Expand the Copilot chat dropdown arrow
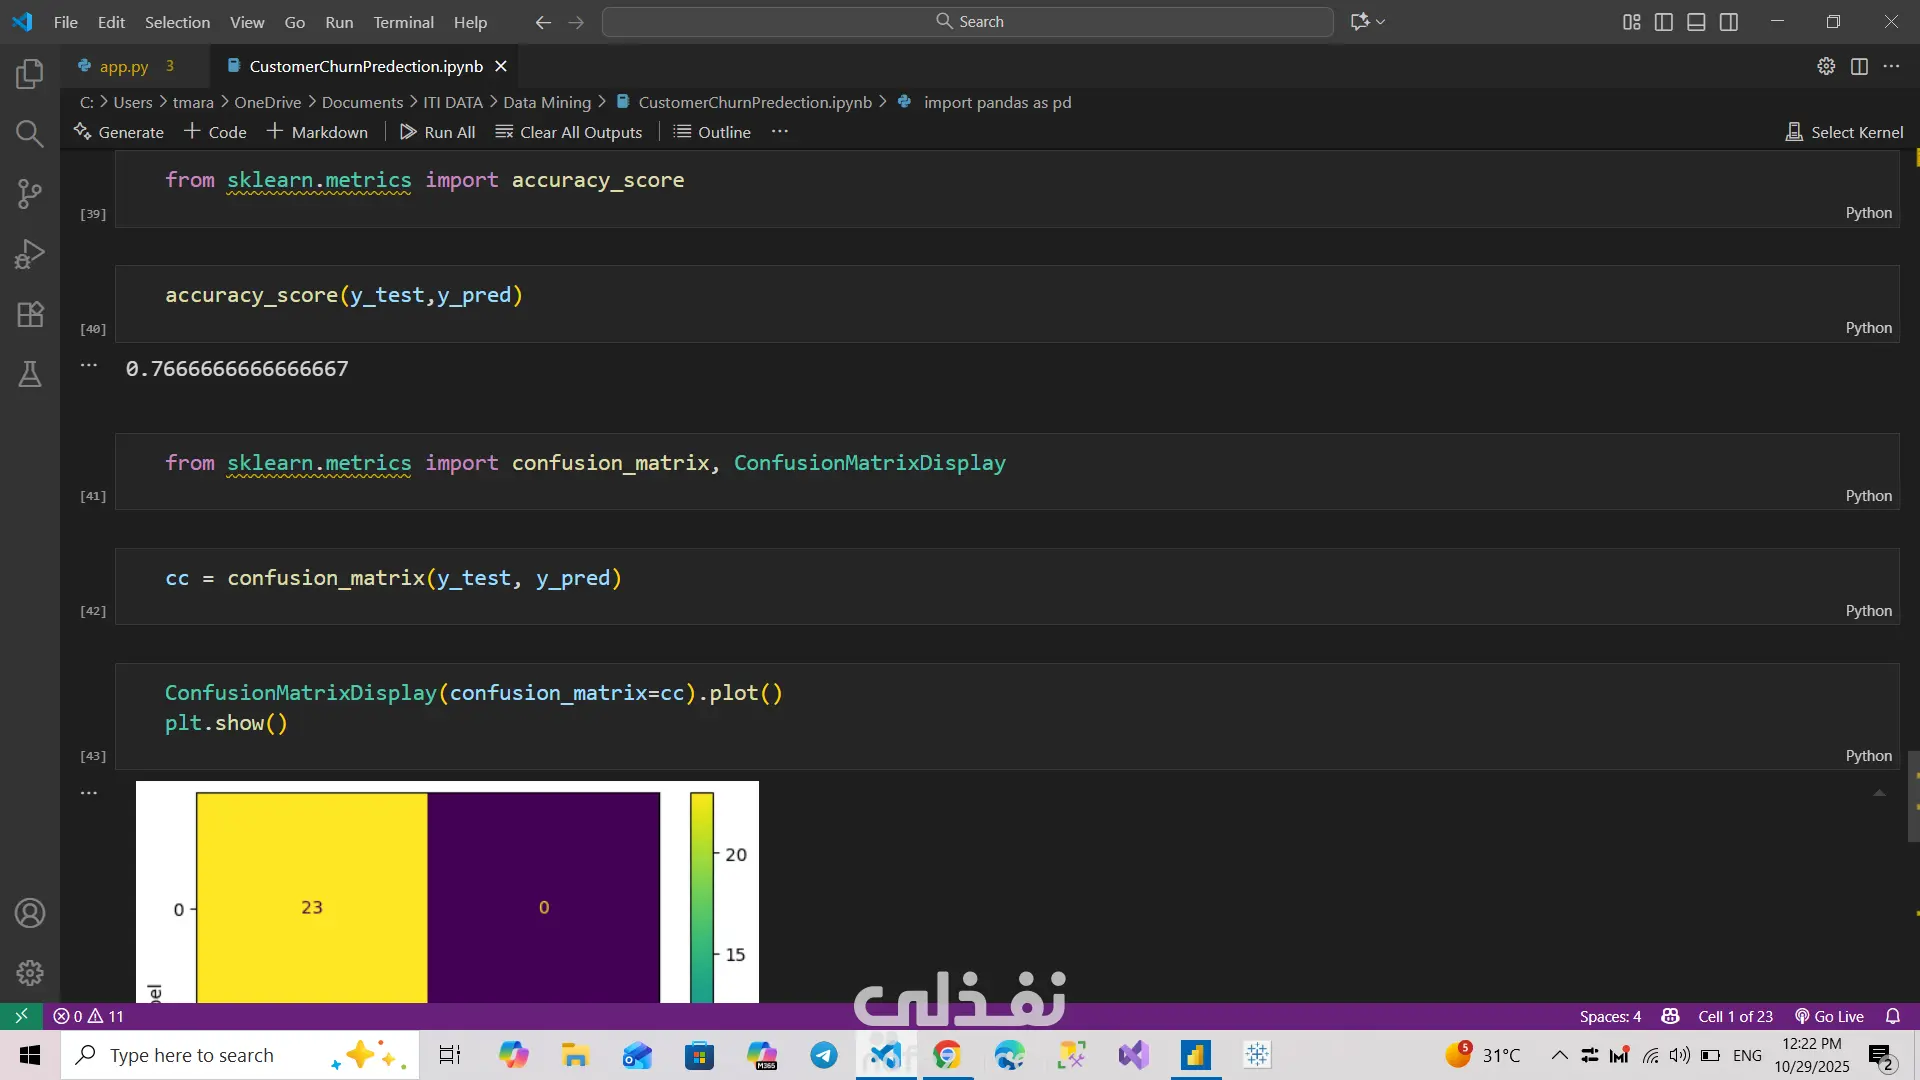This screenshot has height=1080, width=1920. pyautogui.click(x=1381, y=22)
